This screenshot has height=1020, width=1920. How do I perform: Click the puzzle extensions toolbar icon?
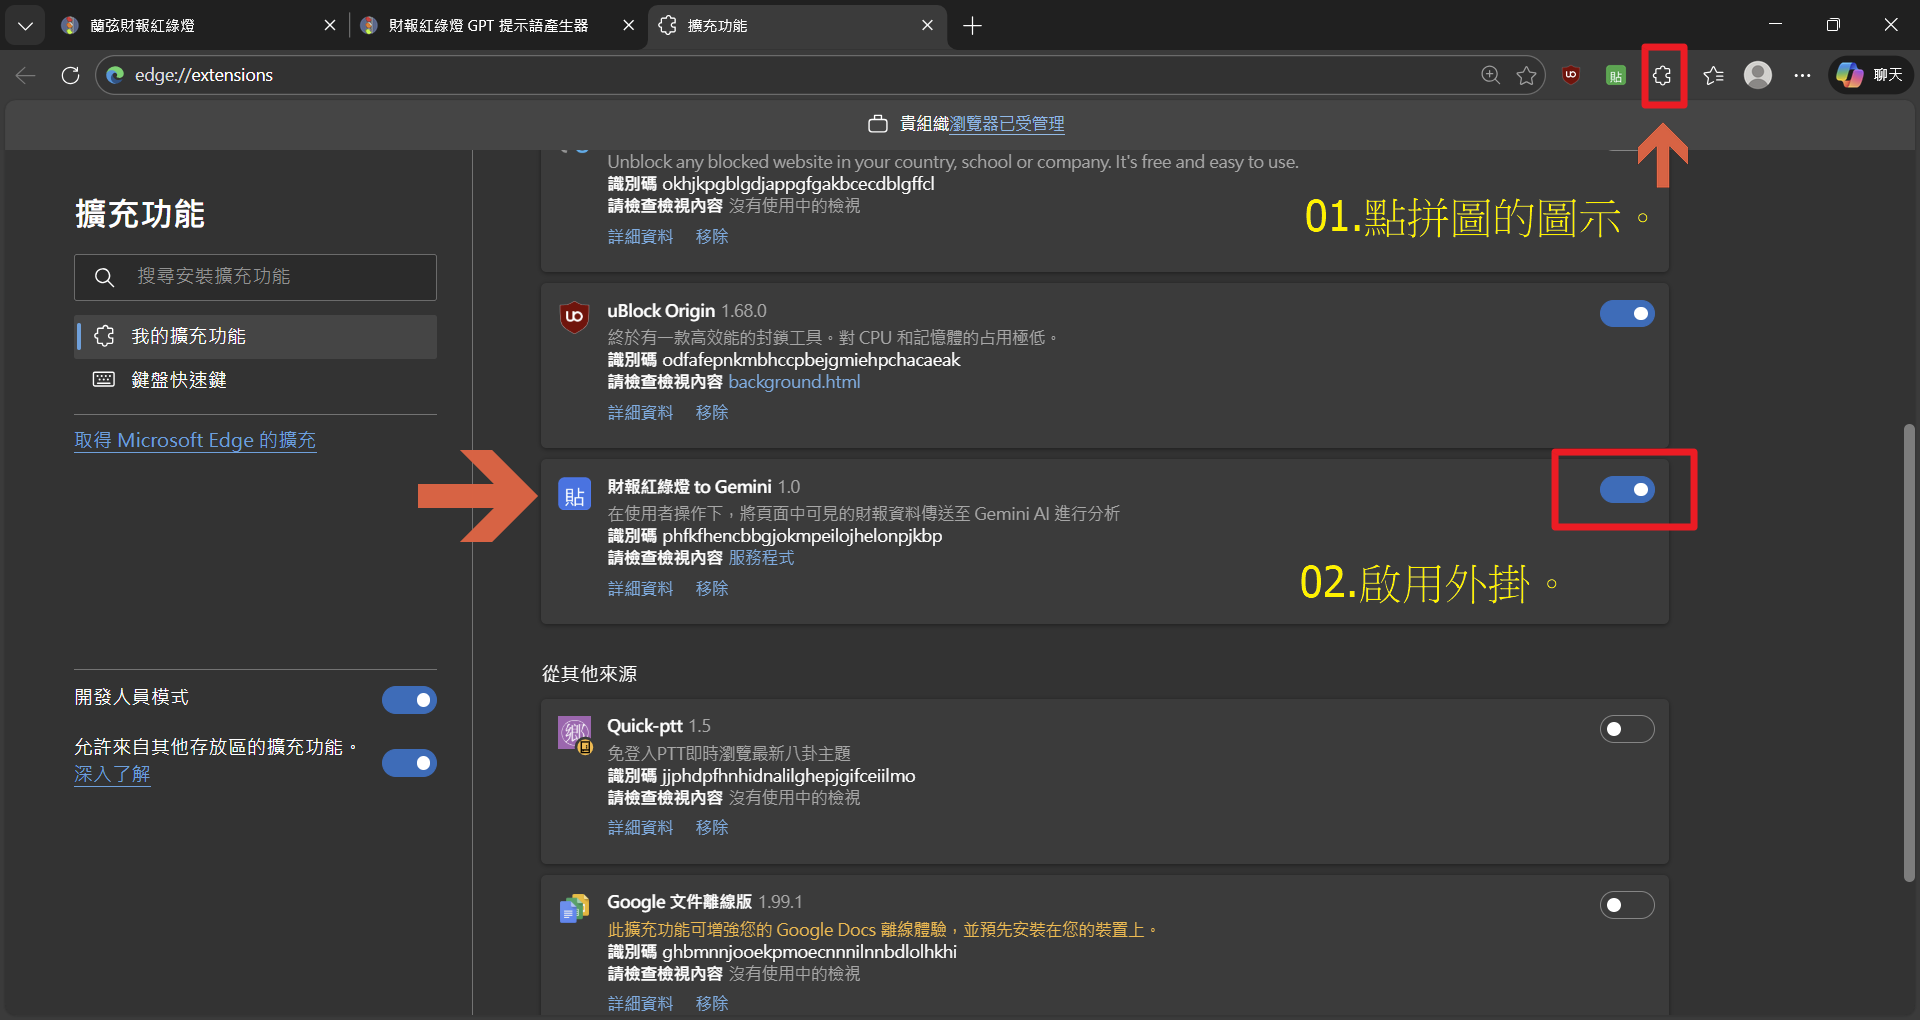[1662, 75]
